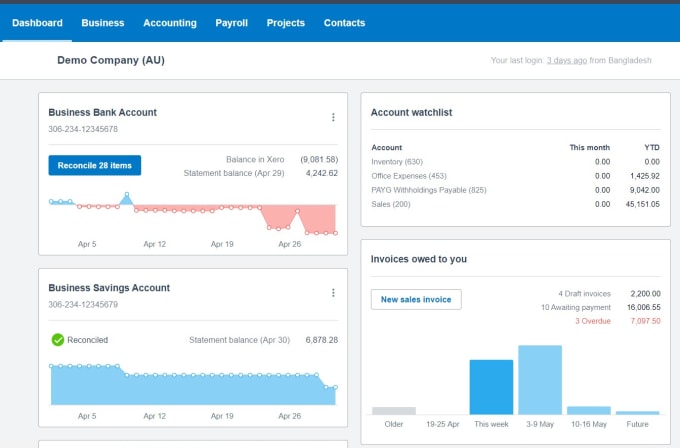Click the 19-25 Apr axis label
This screenshot has height=448, width=680.
coord(442,424)
